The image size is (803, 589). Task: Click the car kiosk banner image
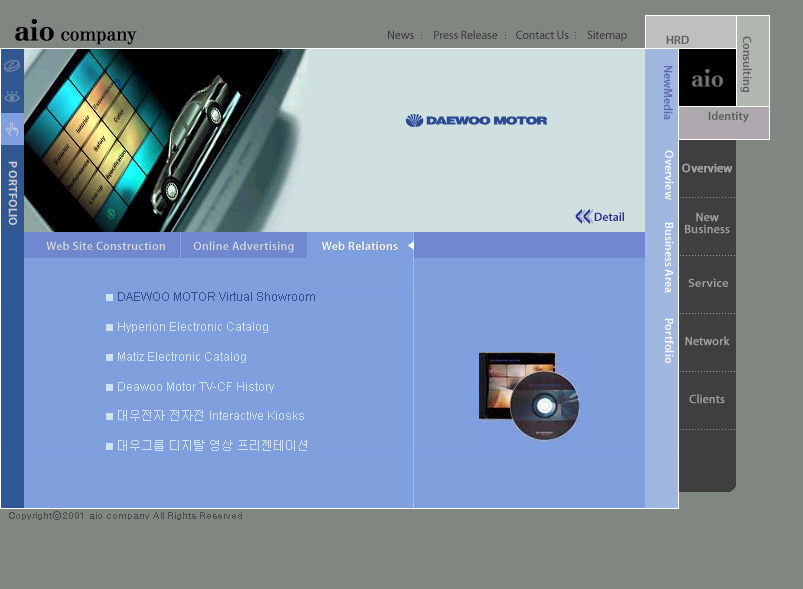pyautogui.click(x=166, y=140)
